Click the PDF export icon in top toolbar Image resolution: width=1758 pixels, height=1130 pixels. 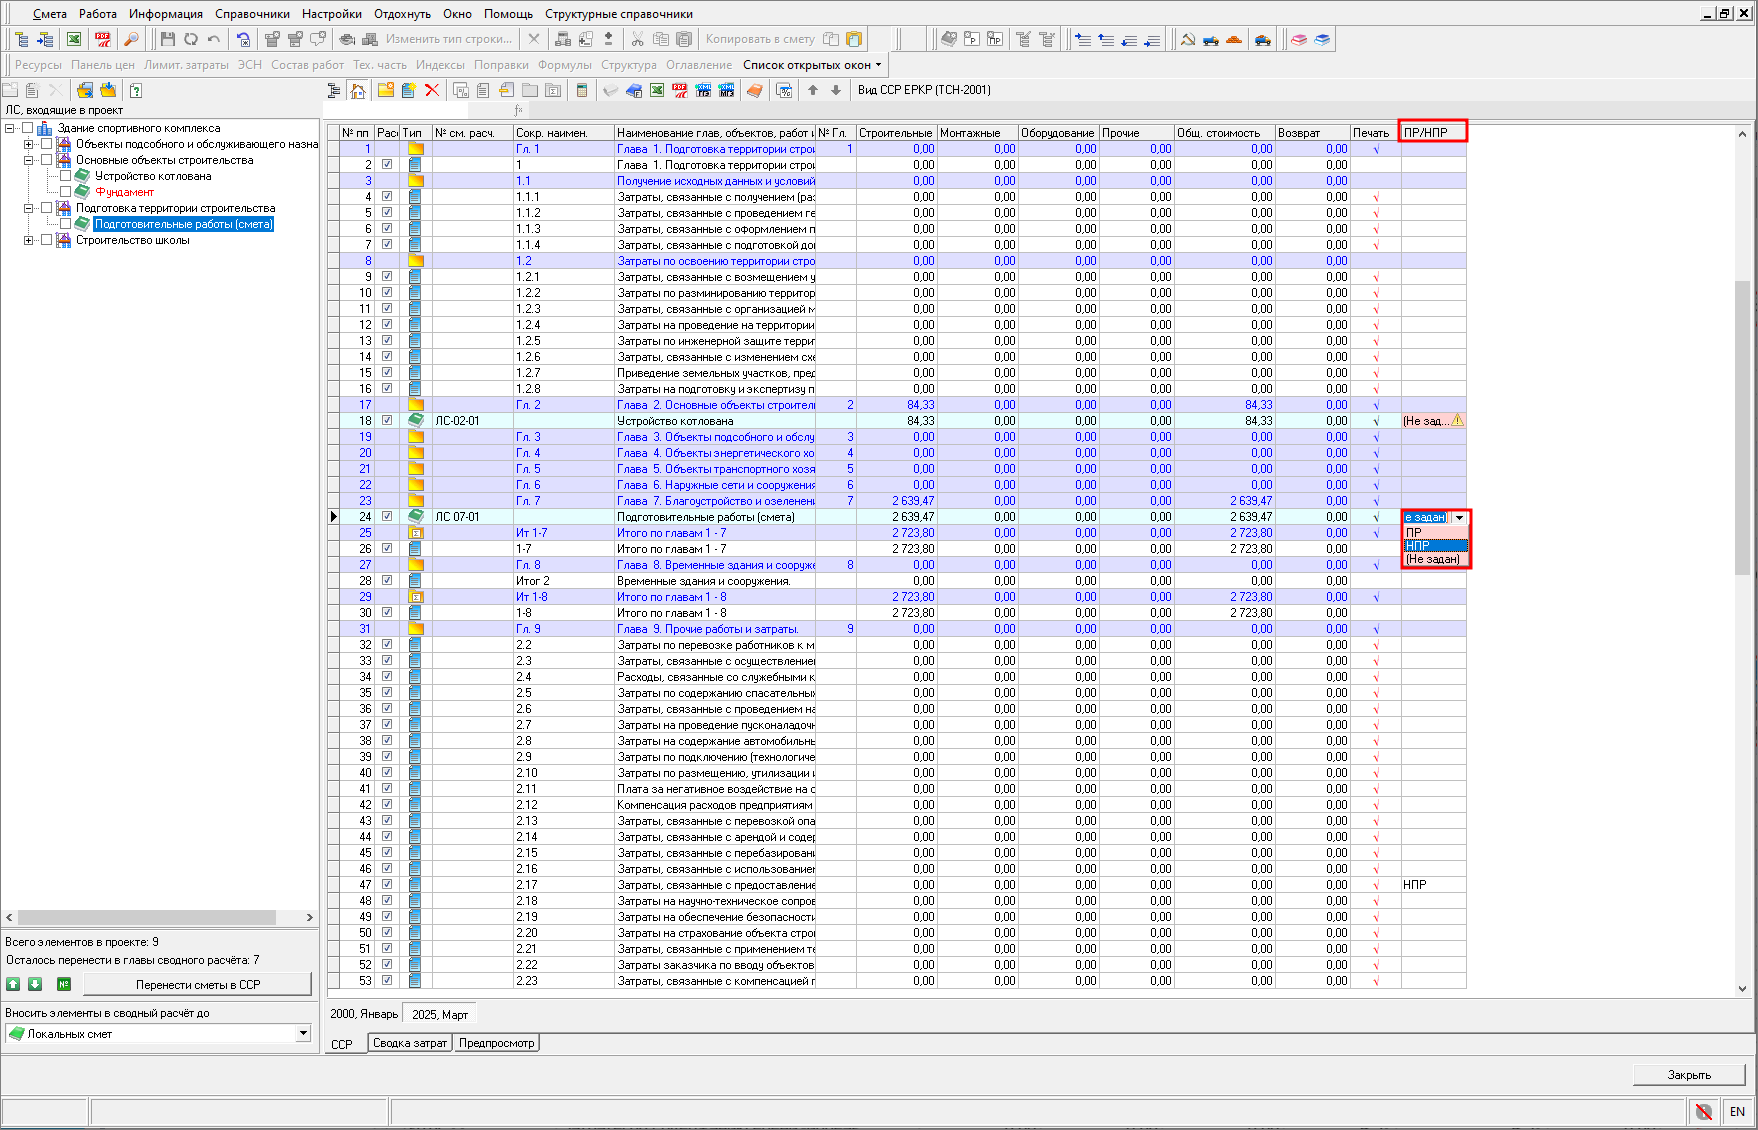pyautogui.click(x=103, y=39)
